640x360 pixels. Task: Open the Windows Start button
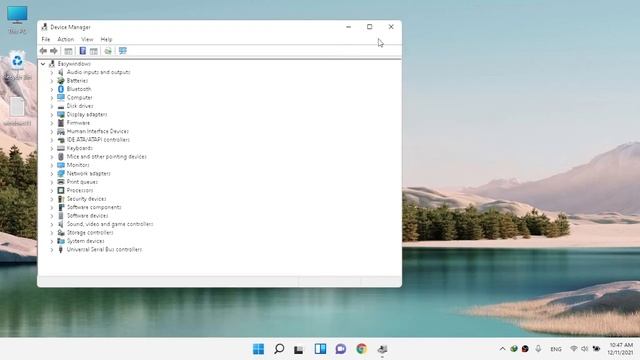coord(258,349)
